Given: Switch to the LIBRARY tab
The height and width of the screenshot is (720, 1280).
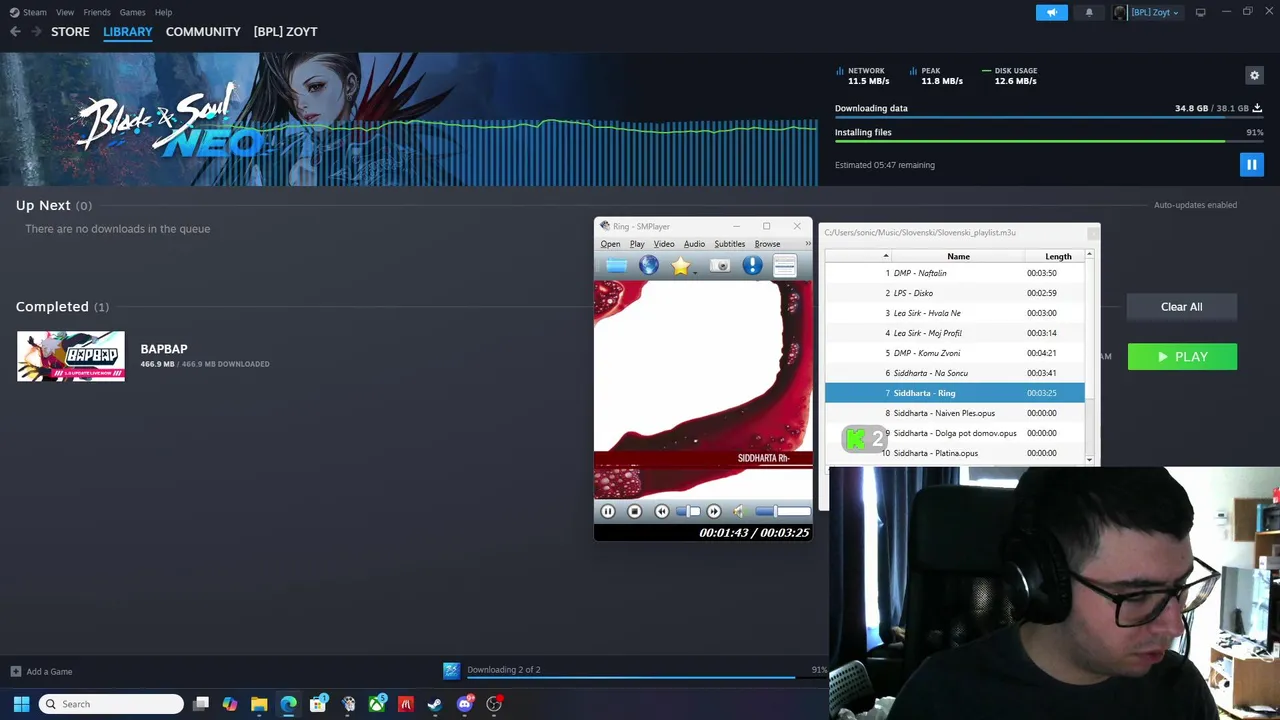Looking at the screenshot, I should [128, 32].
